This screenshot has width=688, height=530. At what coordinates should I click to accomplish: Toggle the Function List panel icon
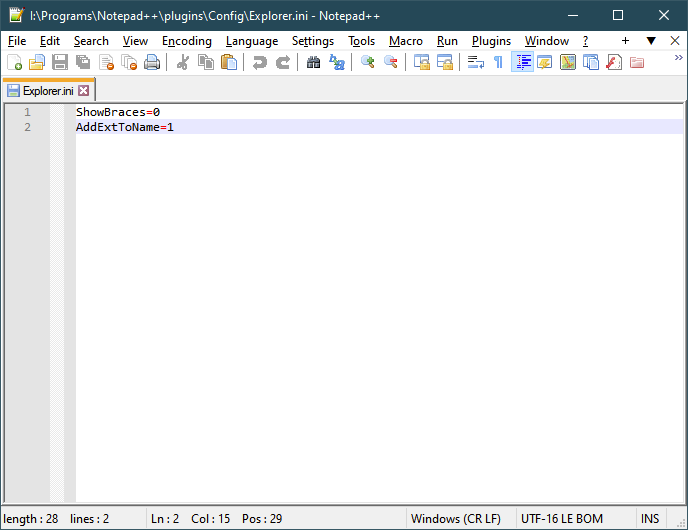[x=614, y=62]
